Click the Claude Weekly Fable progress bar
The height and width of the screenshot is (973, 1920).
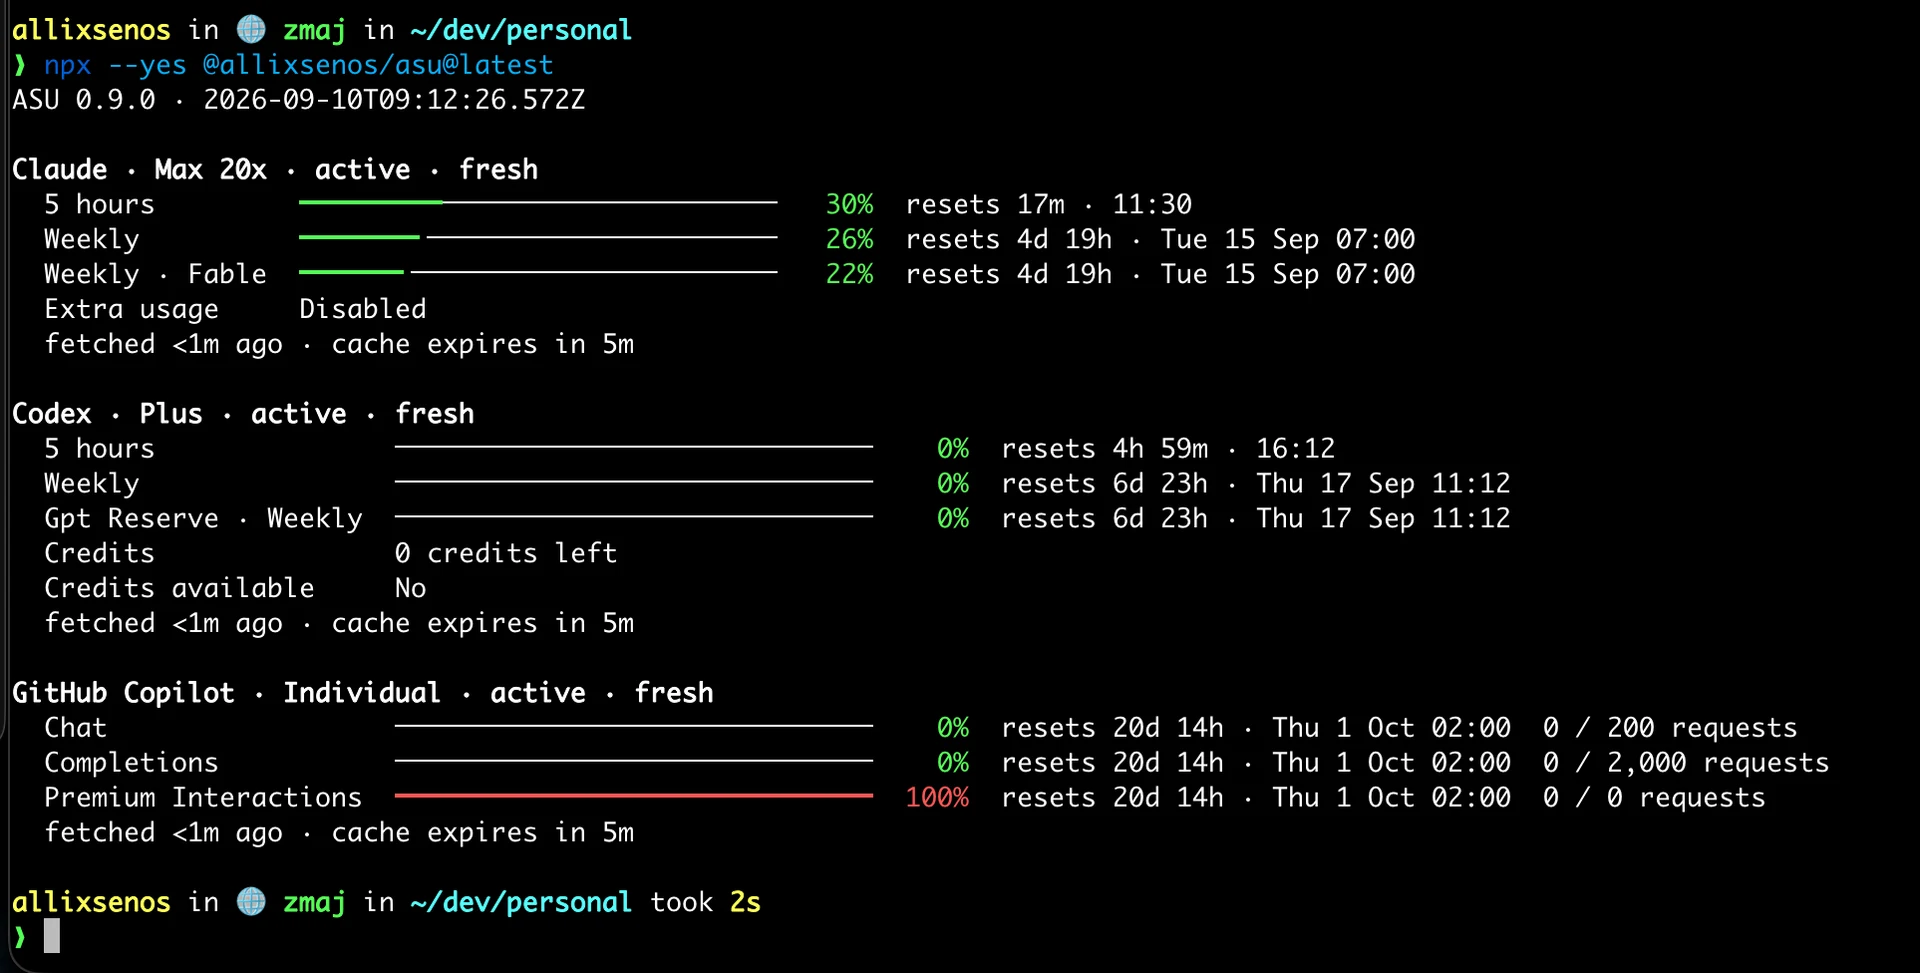538,272
